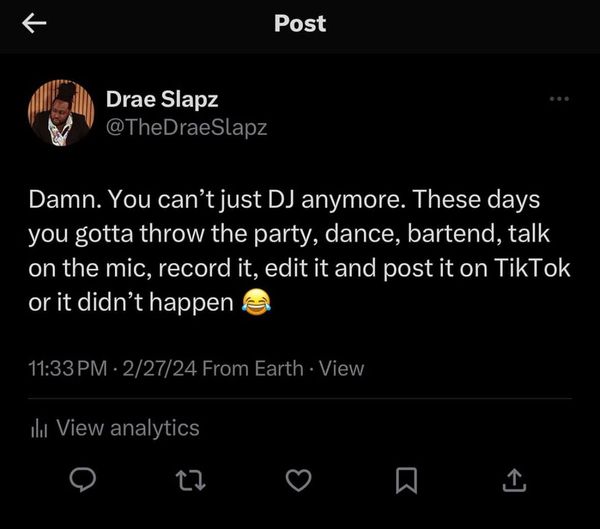600x529 pixels.
Task: Share the post using the share icon
Action: (x=512, y=482)
